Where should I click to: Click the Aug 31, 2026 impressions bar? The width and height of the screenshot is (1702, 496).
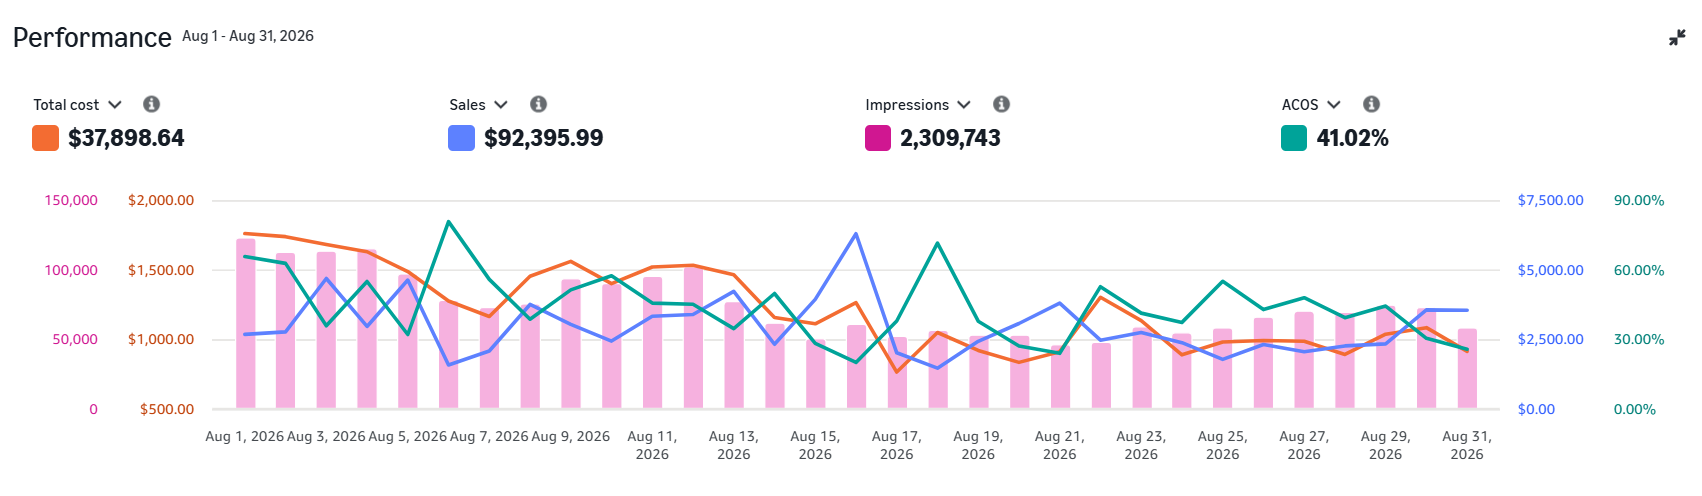click(1467, 368)
